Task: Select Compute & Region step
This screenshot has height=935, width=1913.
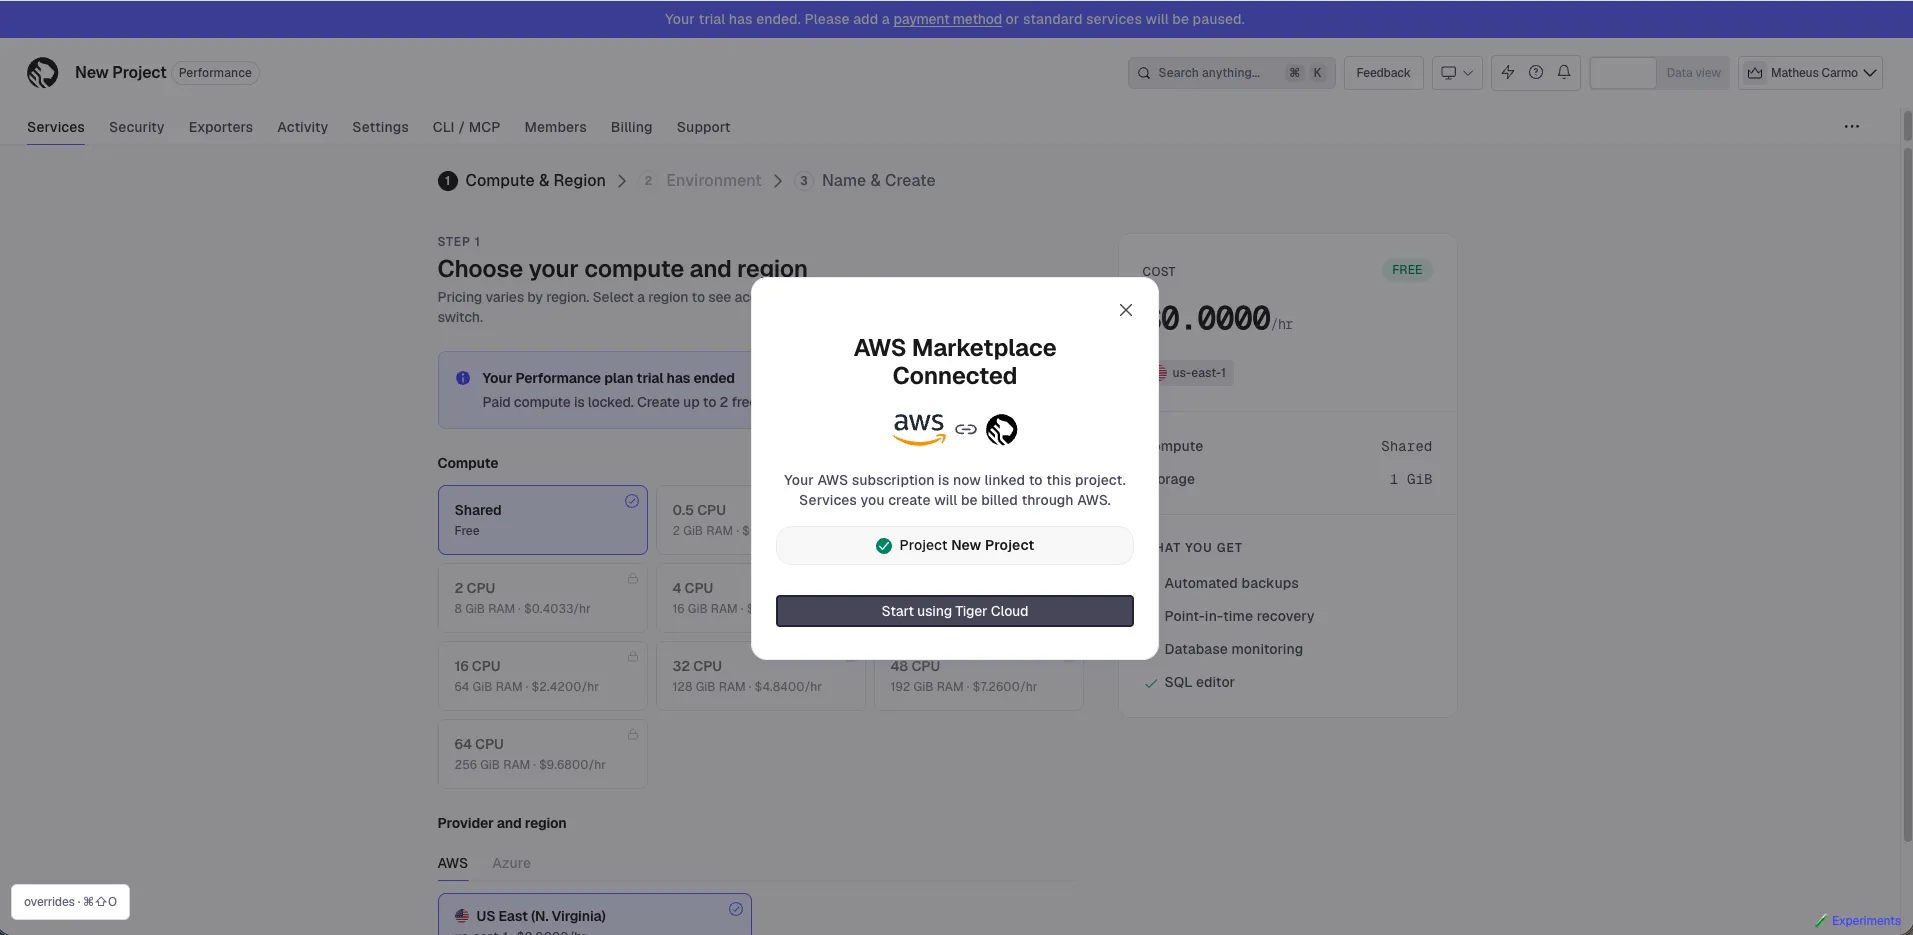Action: coord(522,180)
